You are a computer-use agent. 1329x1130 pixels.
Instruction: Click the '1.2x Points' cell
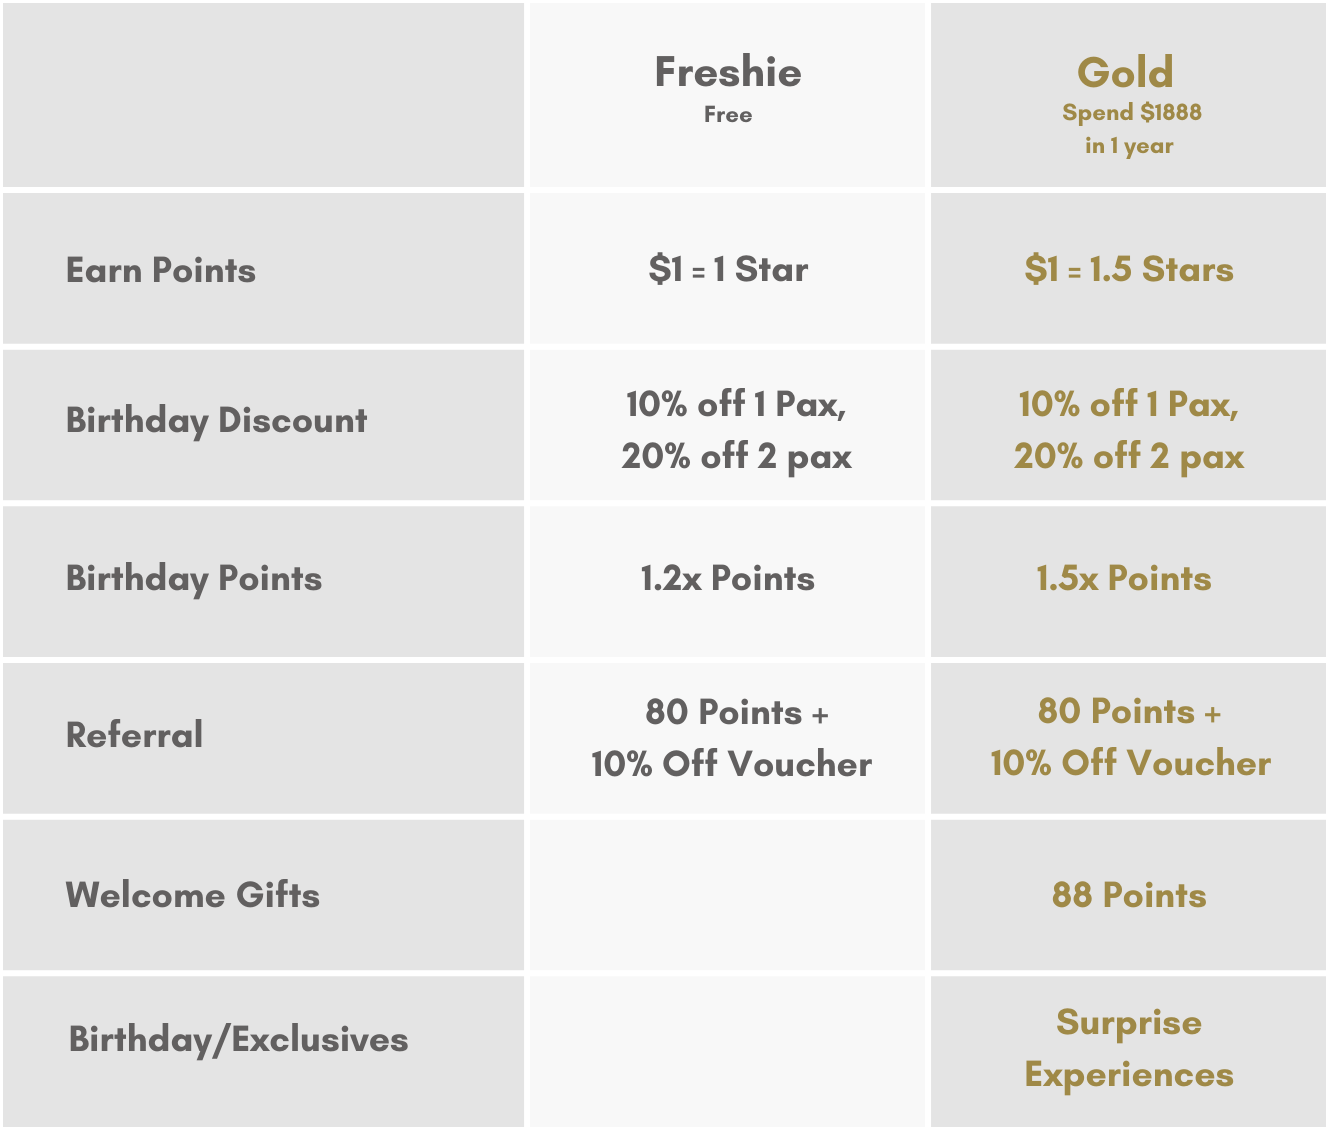click(x=728, y=578)
